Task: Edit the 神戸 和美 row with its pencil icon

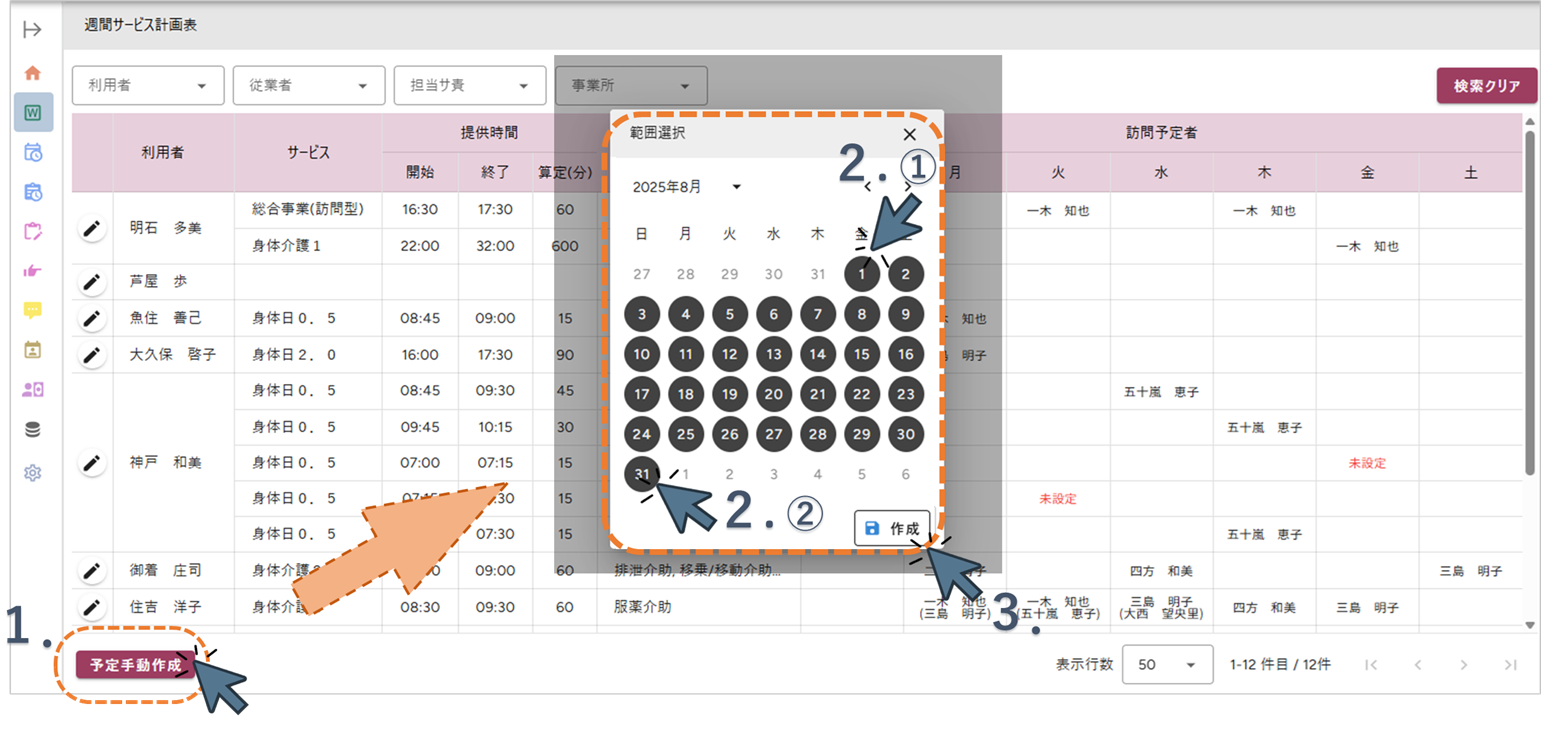Action: click(92, 463)
